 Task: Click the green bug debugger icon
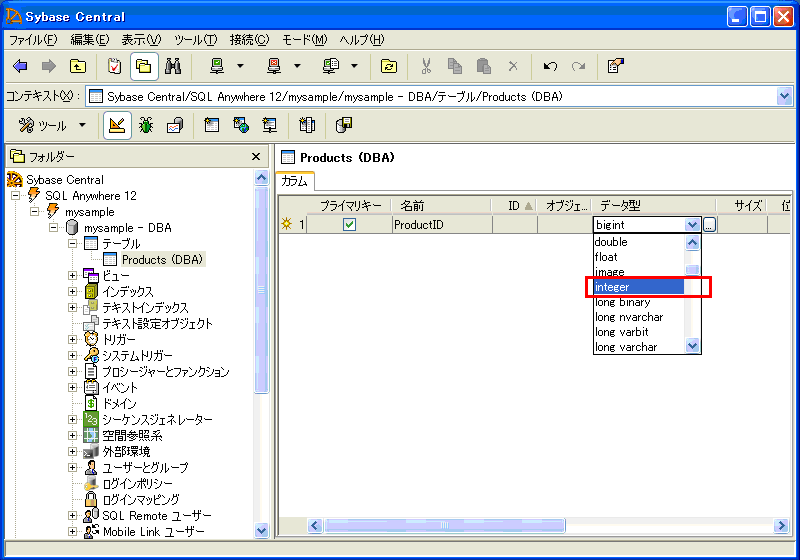coord(146,125)
